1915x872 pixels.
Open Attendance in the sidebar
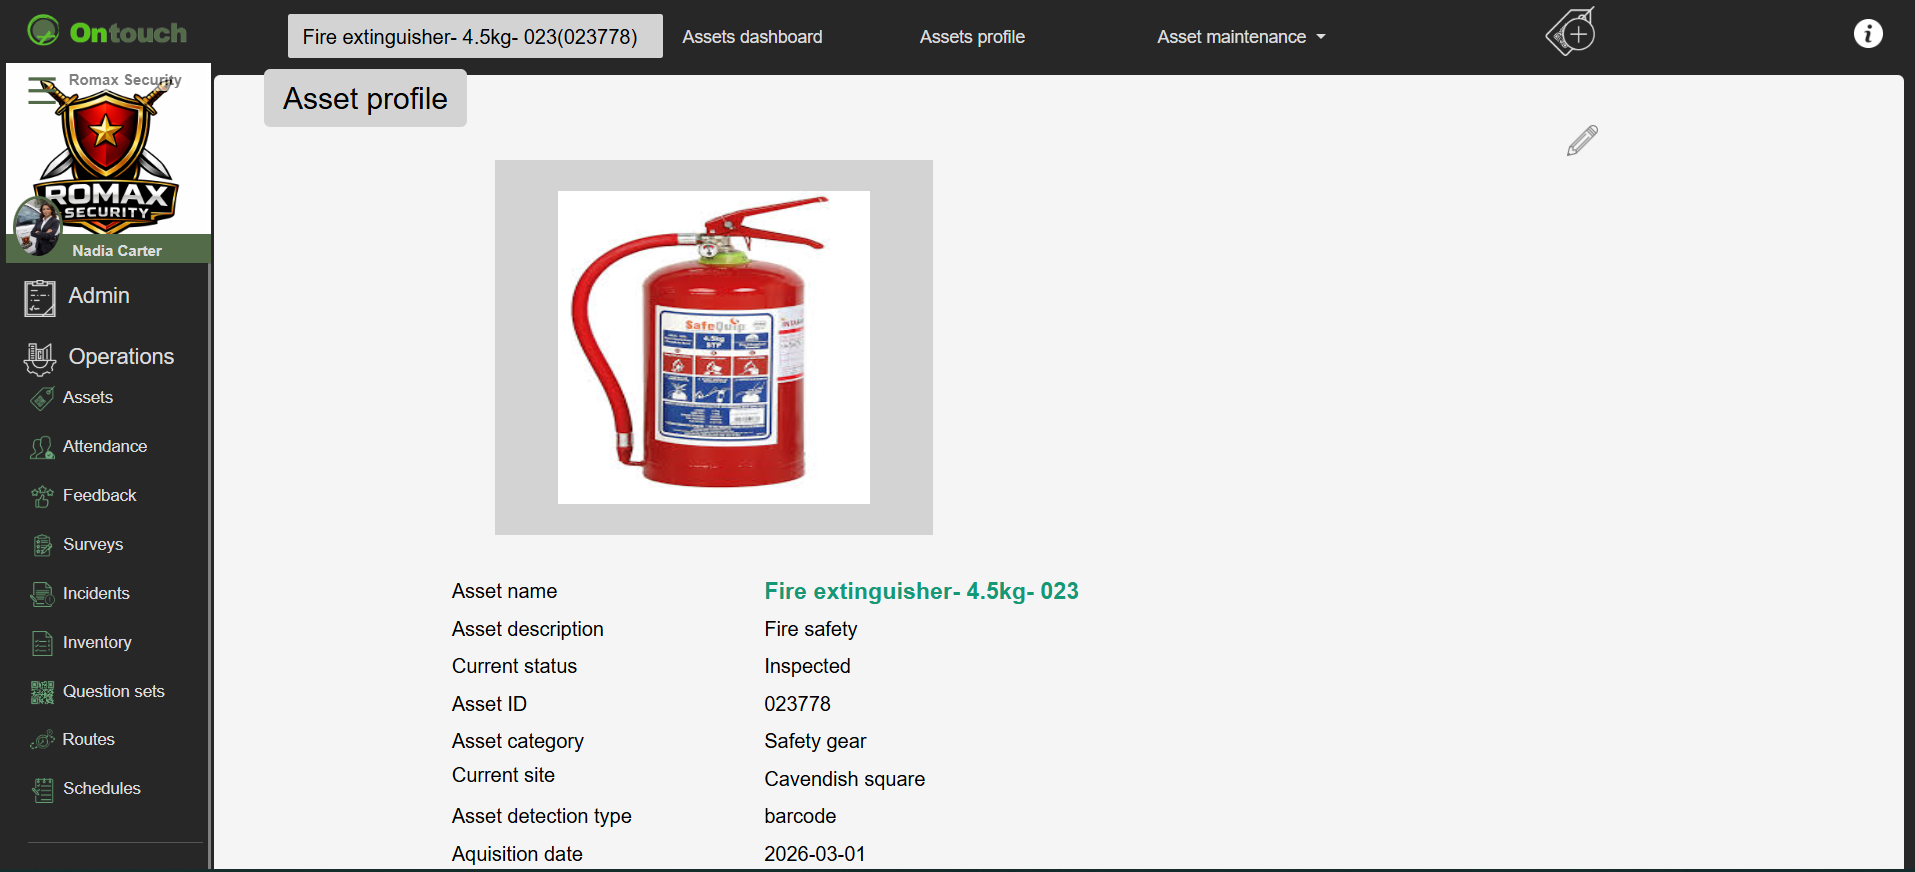pos(105,446)
